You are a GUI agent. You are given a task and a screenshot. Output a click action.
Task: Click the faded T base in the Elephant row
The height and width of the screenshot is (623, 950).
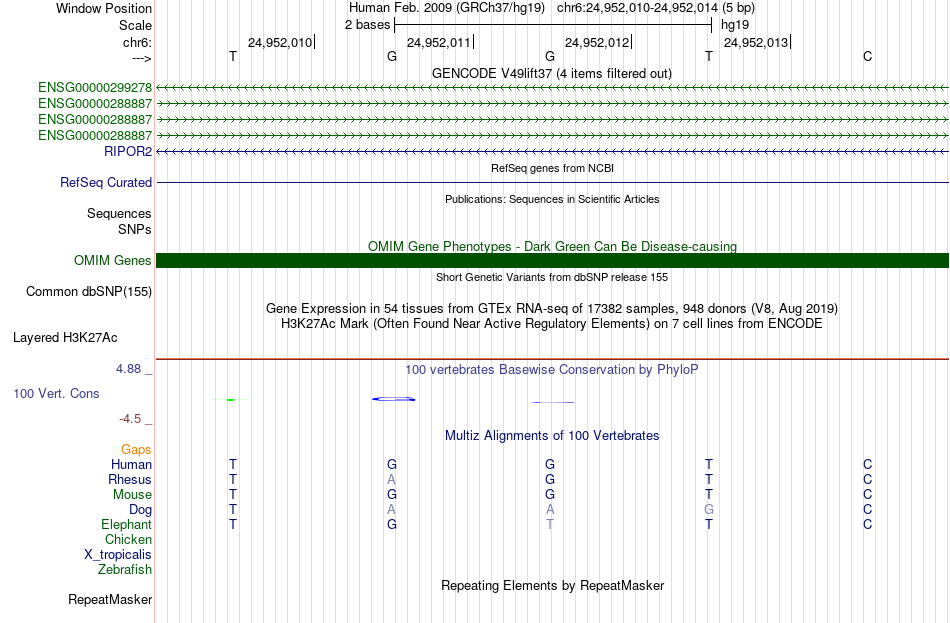[x=550, y=524]
